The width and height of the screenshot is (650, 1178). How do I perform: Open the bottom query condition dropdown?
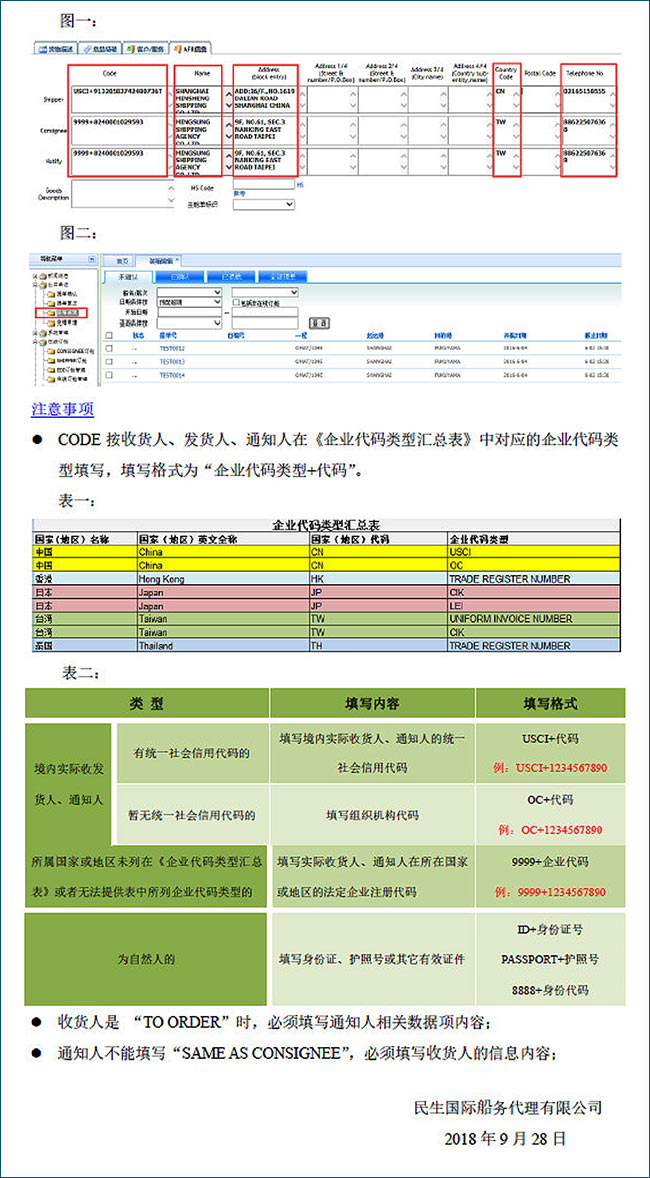[189, 322]
